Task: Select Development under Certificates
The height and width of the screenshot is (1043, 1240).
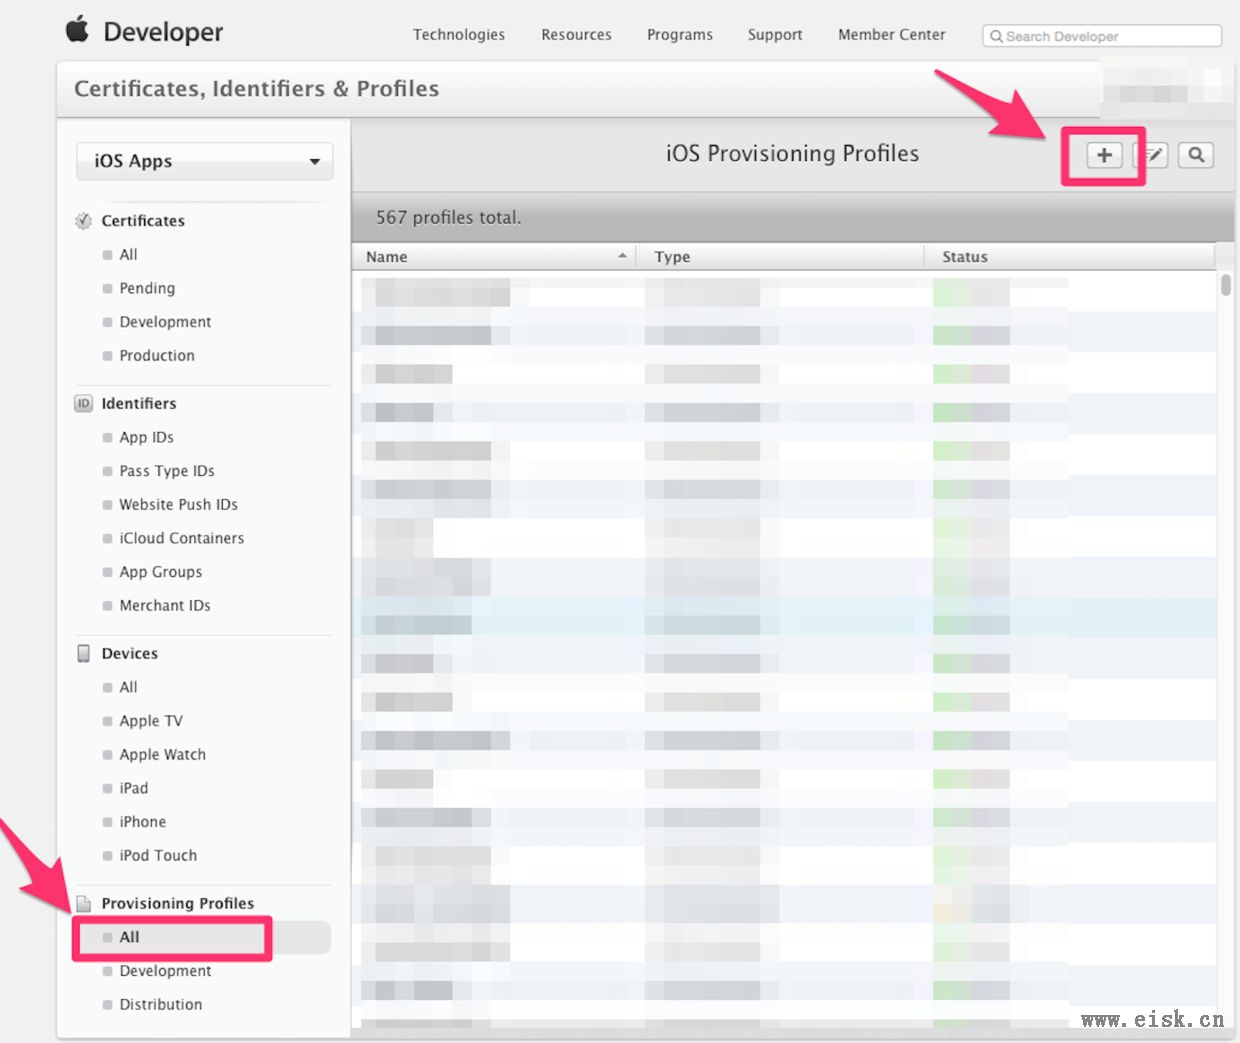Action: (165, 322)
